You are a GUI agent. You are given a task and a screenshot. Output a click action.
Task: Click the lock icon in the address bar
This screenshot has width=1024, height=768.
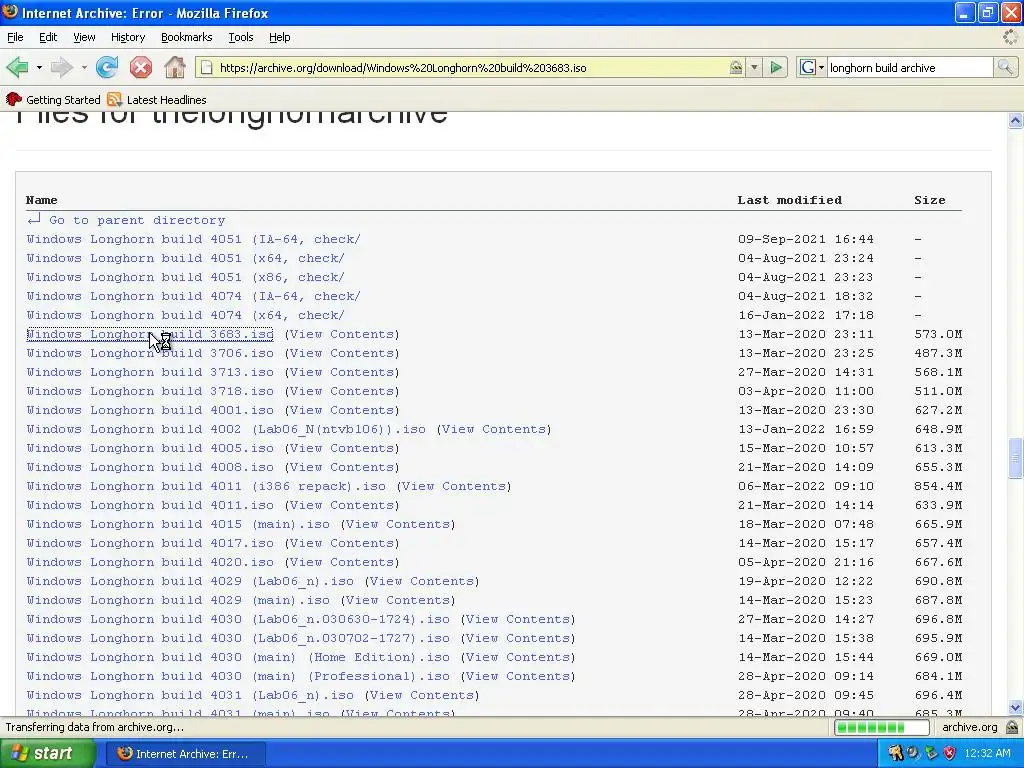(736, 67)
